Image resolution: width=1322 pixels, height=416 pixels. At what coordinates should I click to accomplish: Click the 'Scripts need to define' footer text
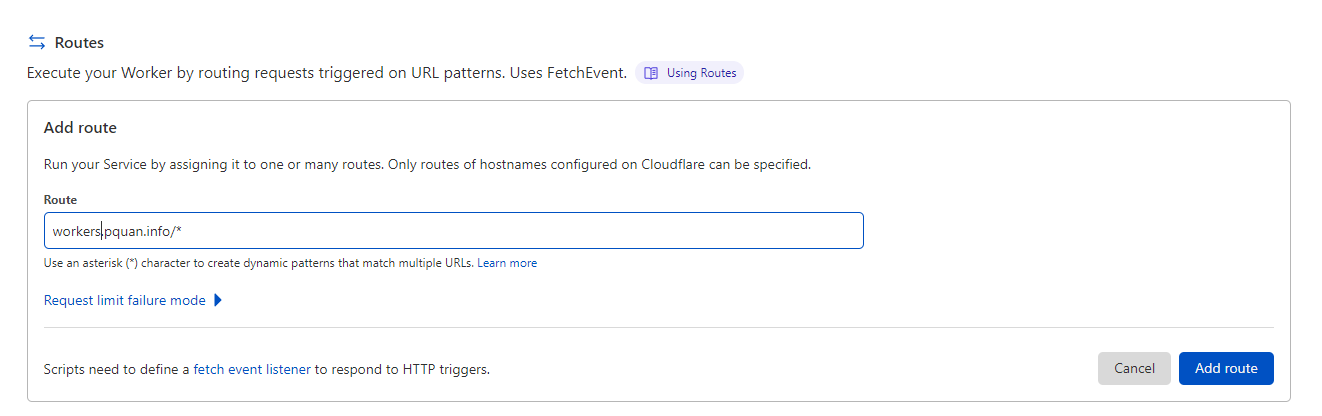[x=117, y=369]
